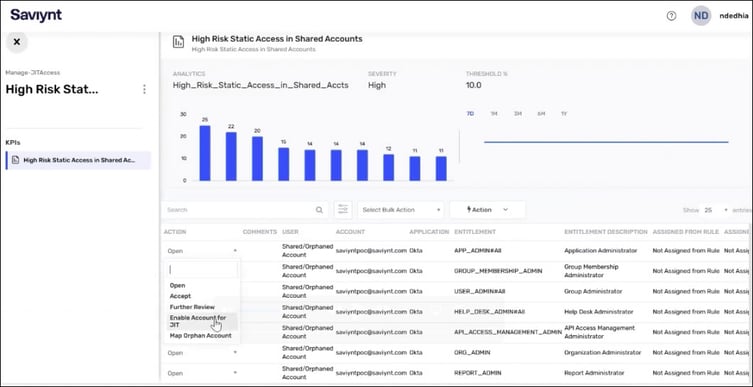Open the filter sliders icon
Image resolution: width=753 pixels, height=387 pixels.
(x=343, y=209)
